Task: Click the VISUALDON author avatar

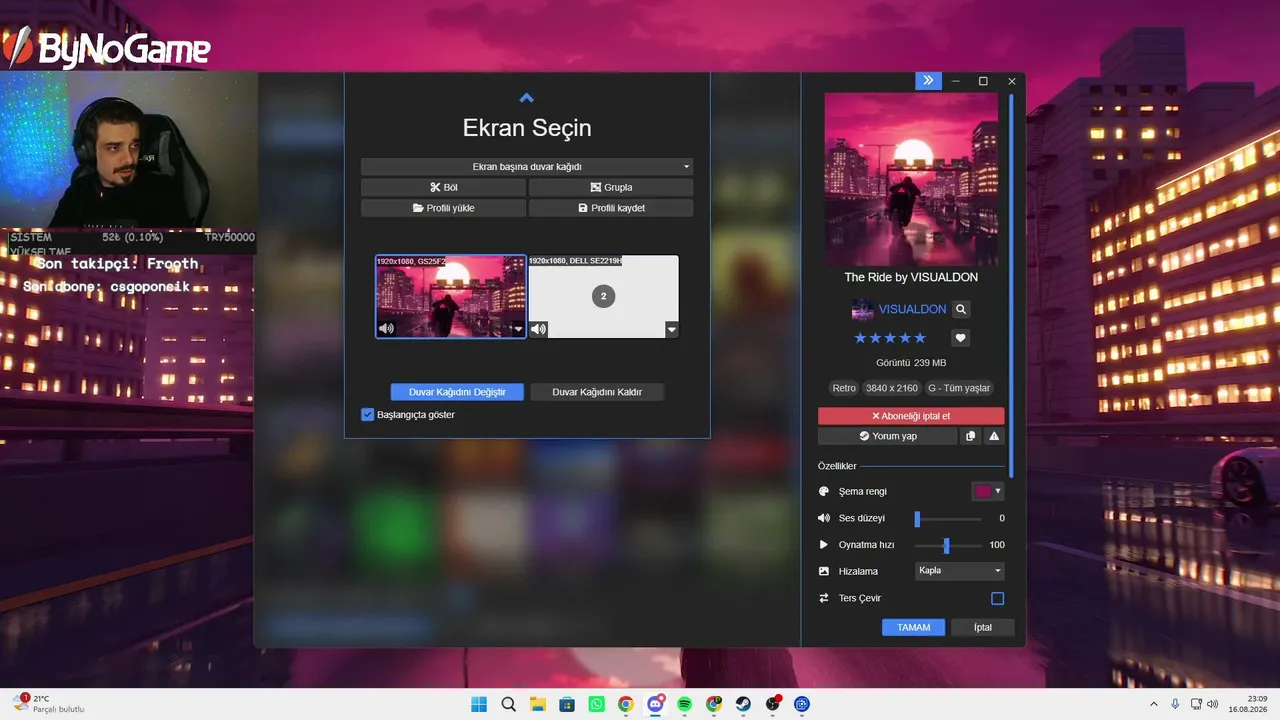Action: [x=862, y=310]
